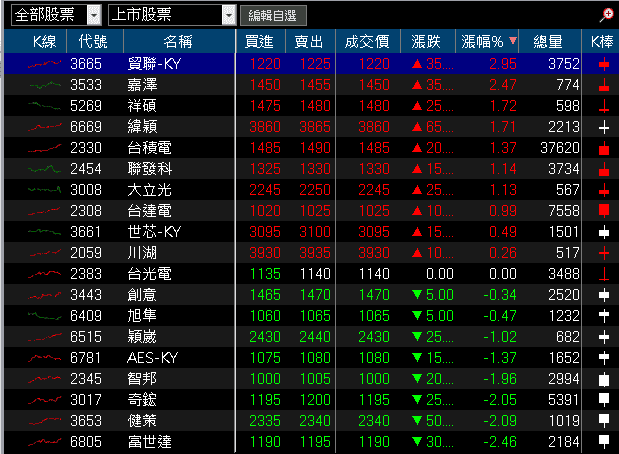Open K-line mini chart for 2383
619x454 pixels.
click(44, 274)
